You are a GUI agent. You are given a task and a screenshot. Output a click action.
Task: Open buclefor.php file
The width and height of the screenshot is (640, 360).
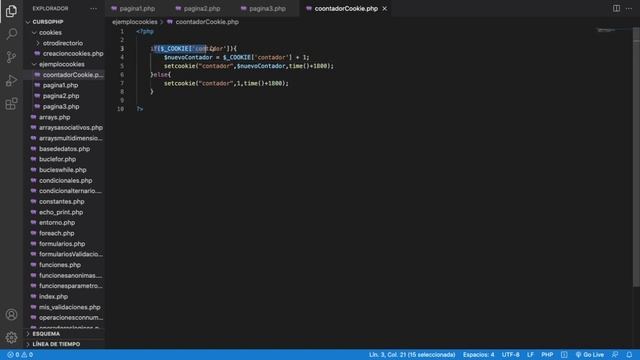[58, 159]
